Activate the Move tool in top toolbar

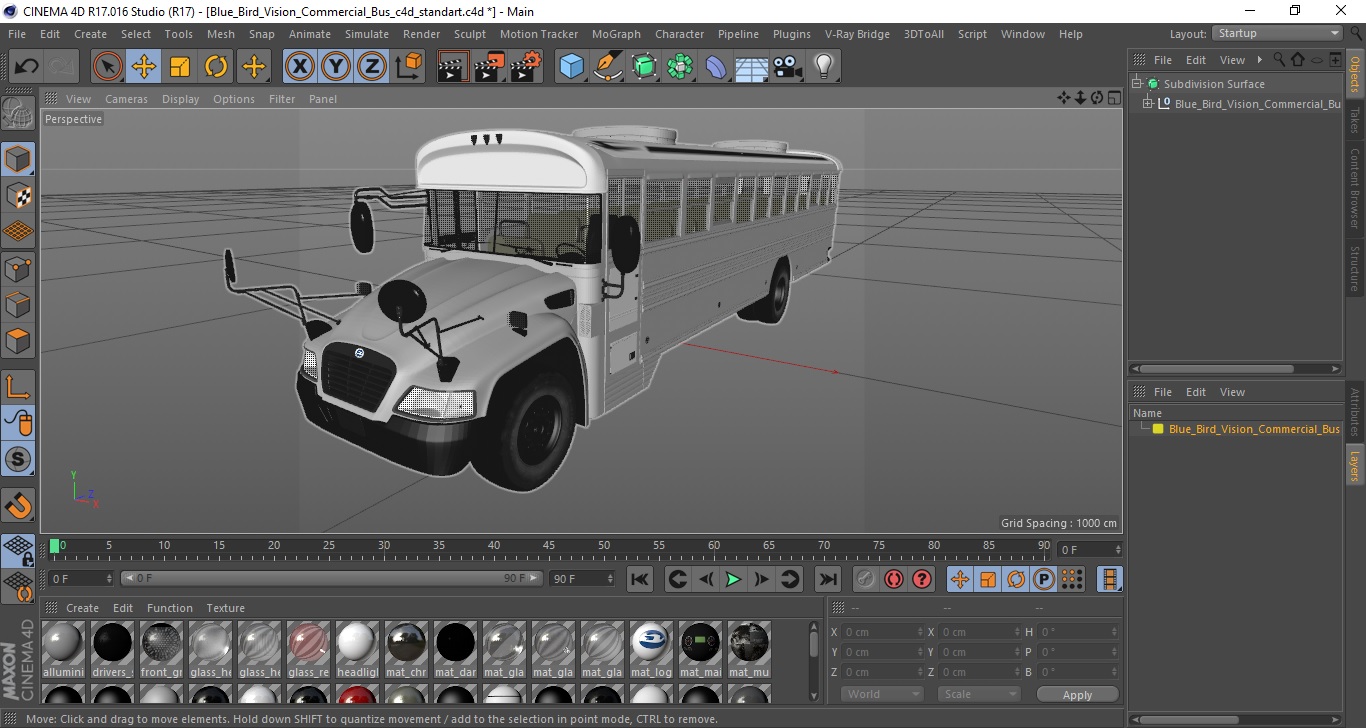144,67
